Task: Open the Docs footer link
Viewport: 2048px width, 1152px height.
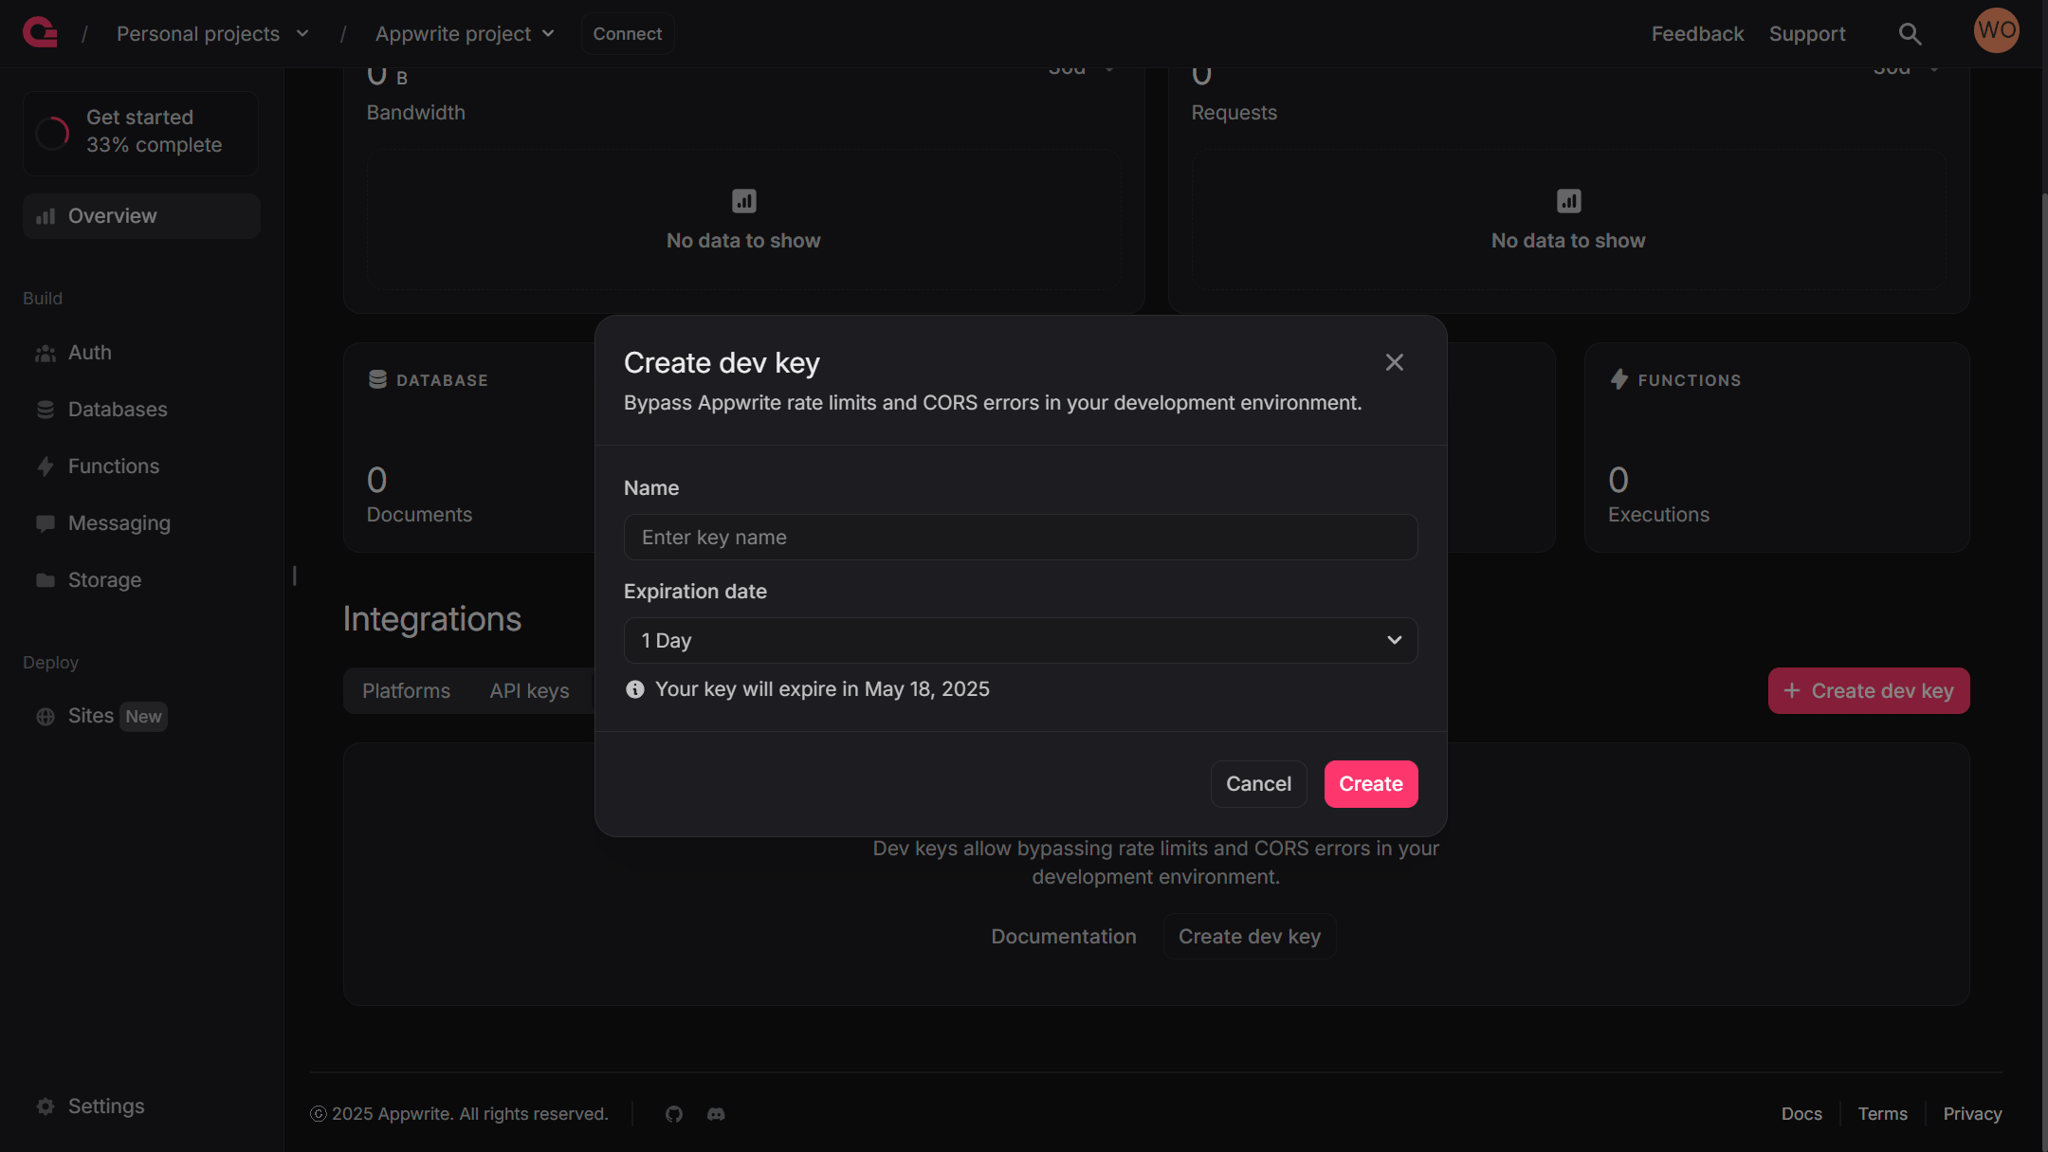Action: point(1801,1114)
